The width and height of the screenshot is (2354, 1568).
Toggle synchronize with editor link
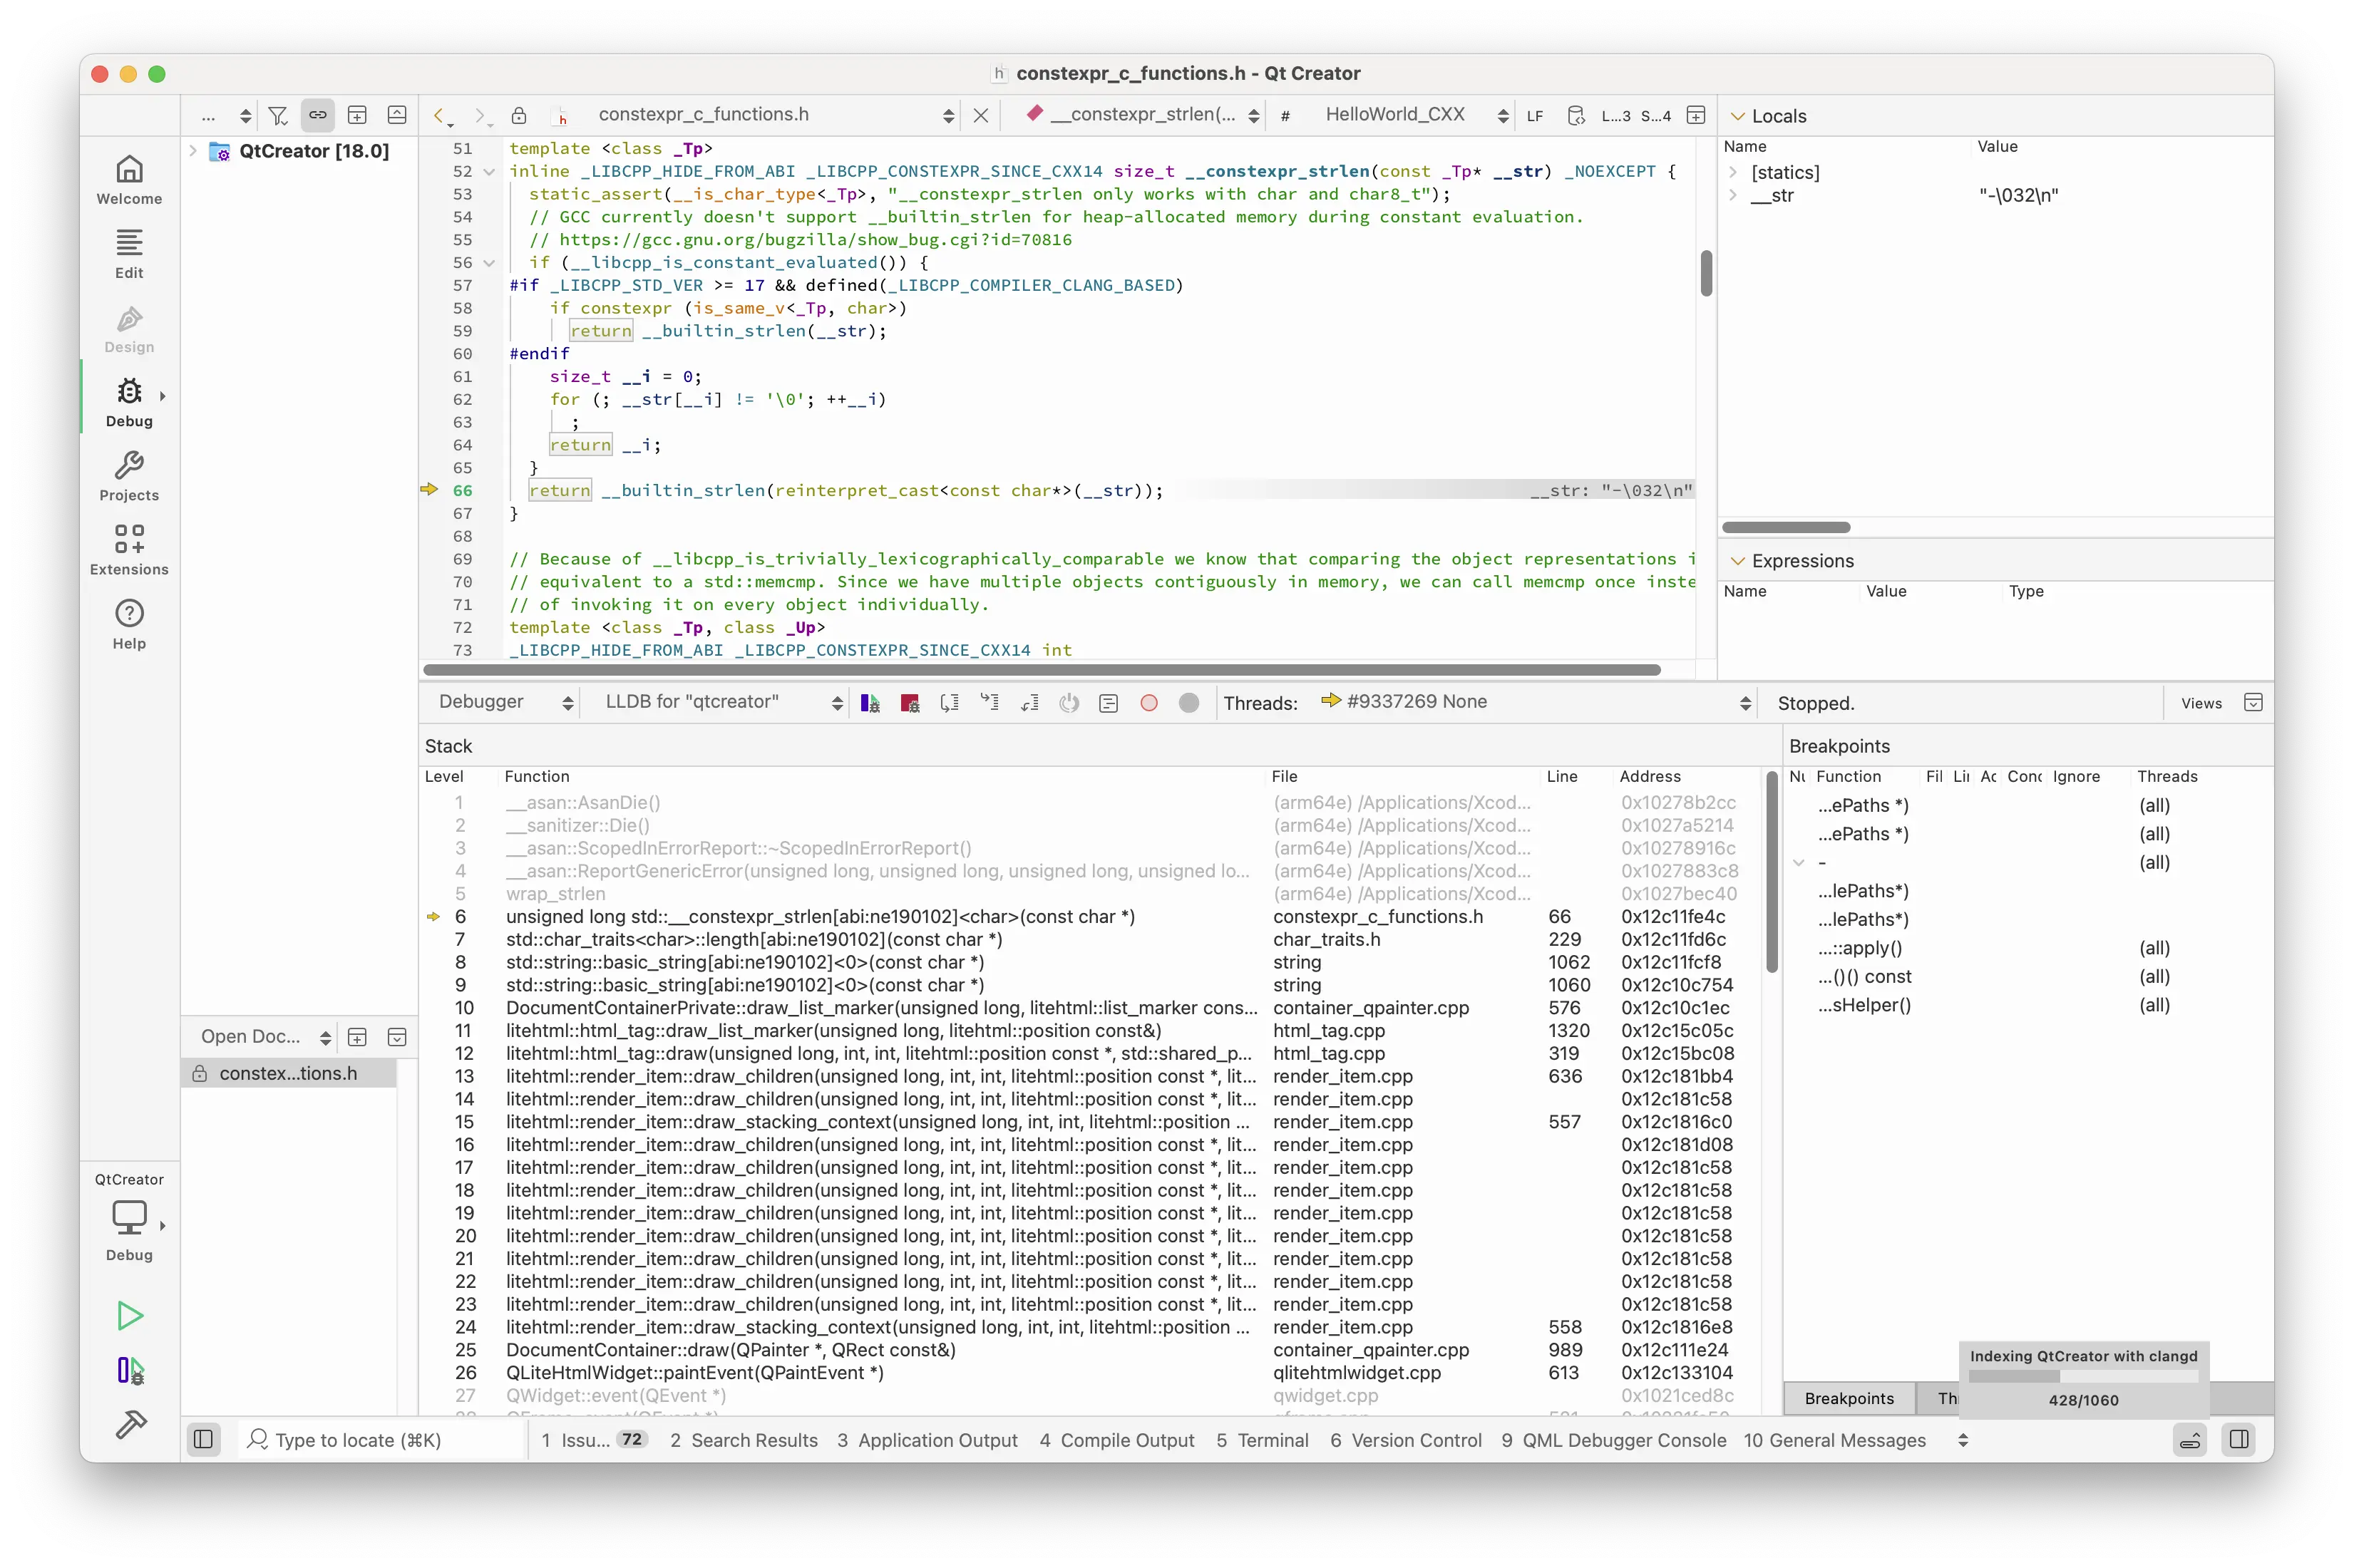(x=317, y=116)
